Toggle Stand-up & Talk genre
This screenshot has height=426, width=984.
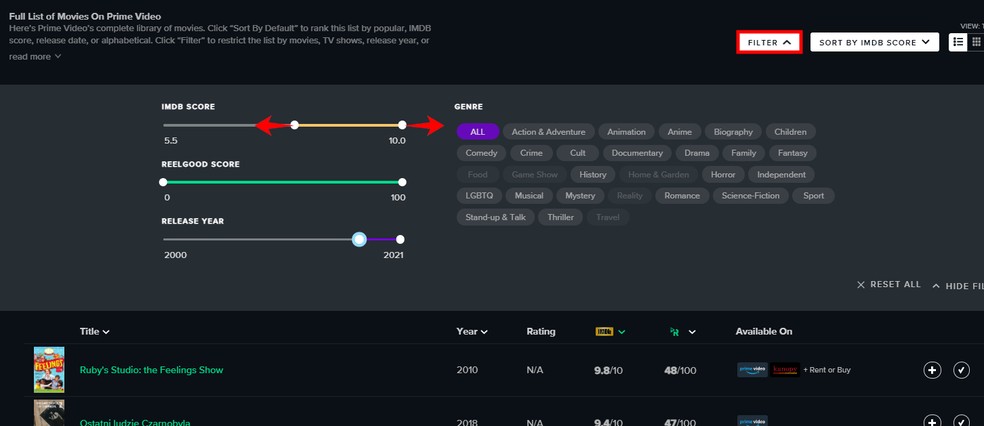(x=495, y=217)
